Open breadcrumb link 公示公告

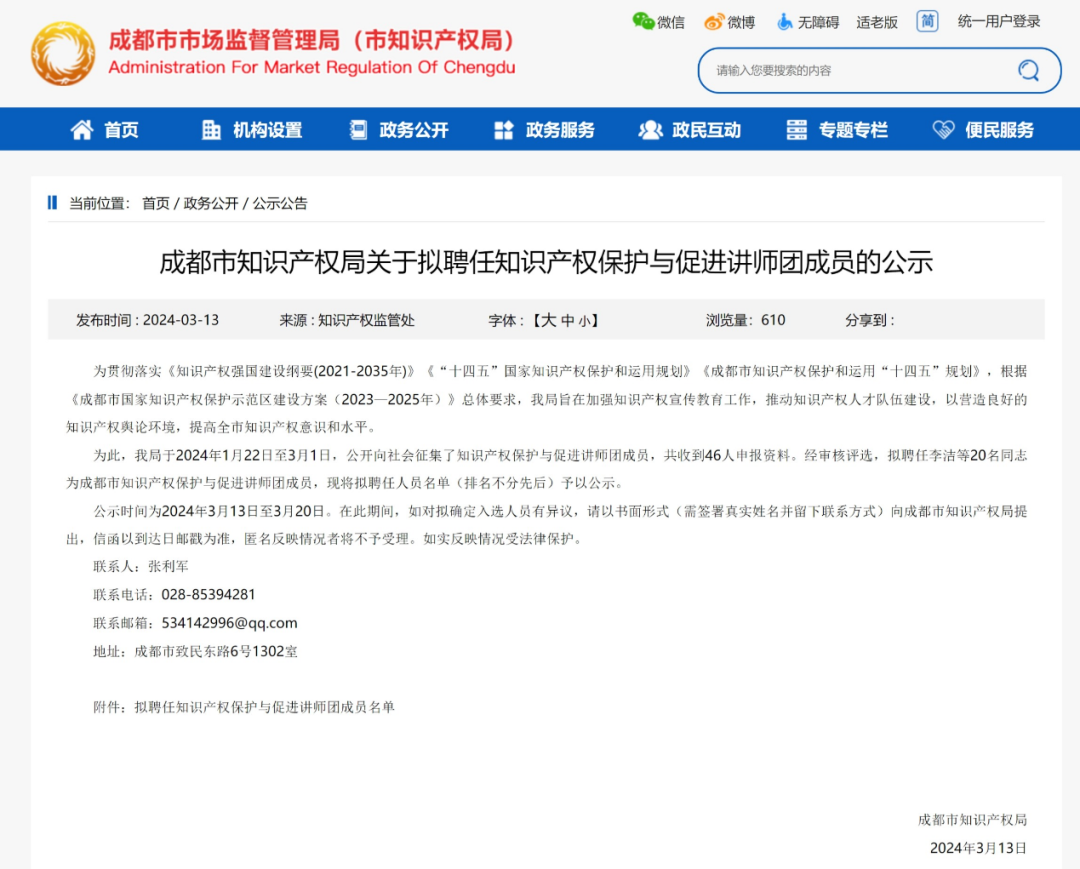(x=283, y=203)
